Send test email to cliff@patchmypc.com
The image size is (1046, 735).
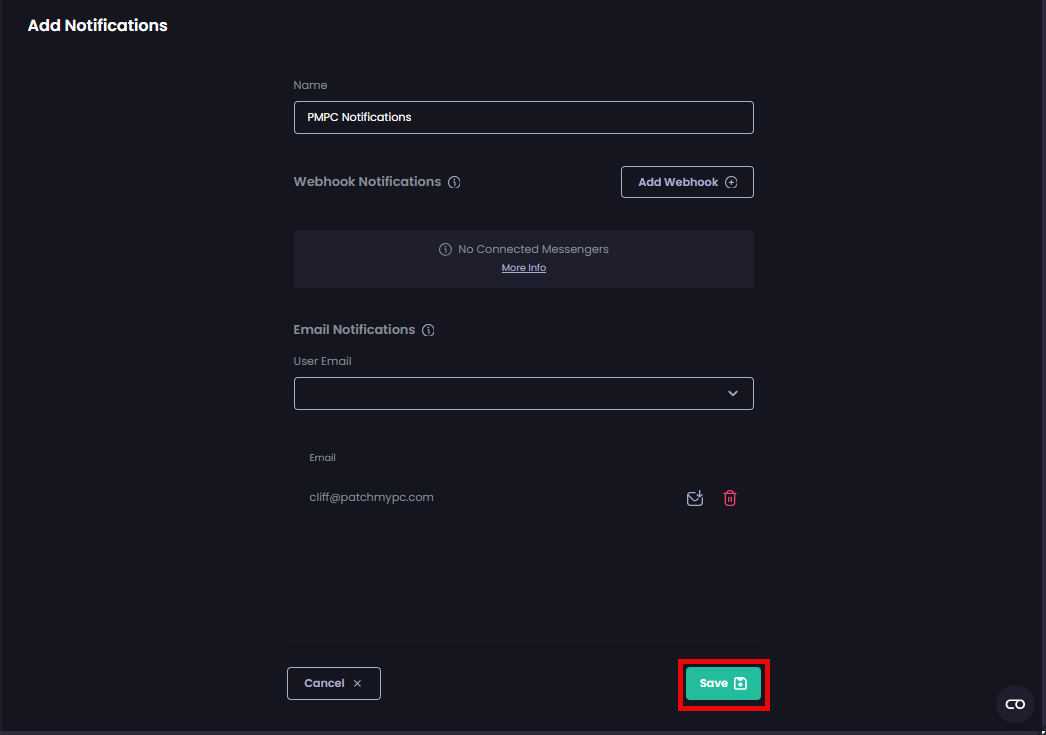(x=695, y=498)
